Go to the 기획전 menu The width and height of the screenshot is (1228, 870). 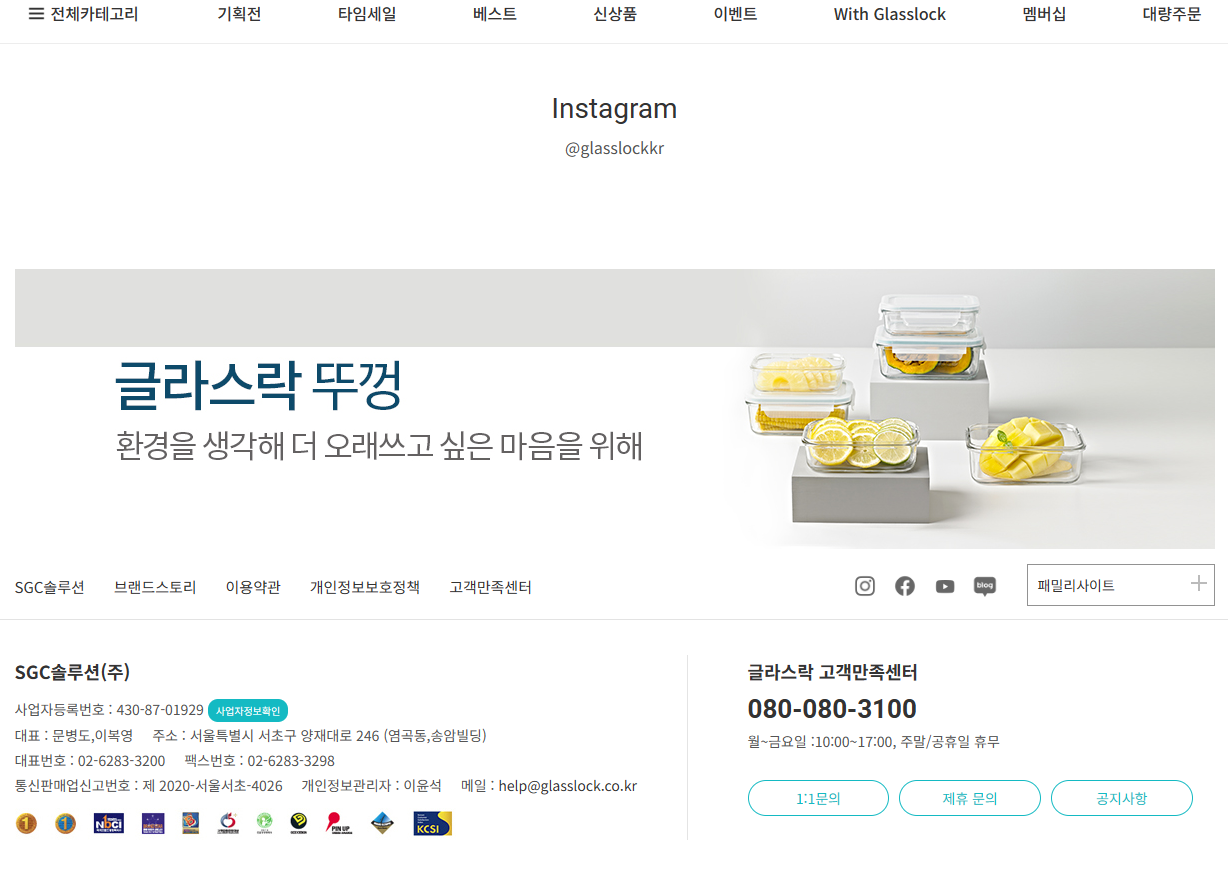239,14
